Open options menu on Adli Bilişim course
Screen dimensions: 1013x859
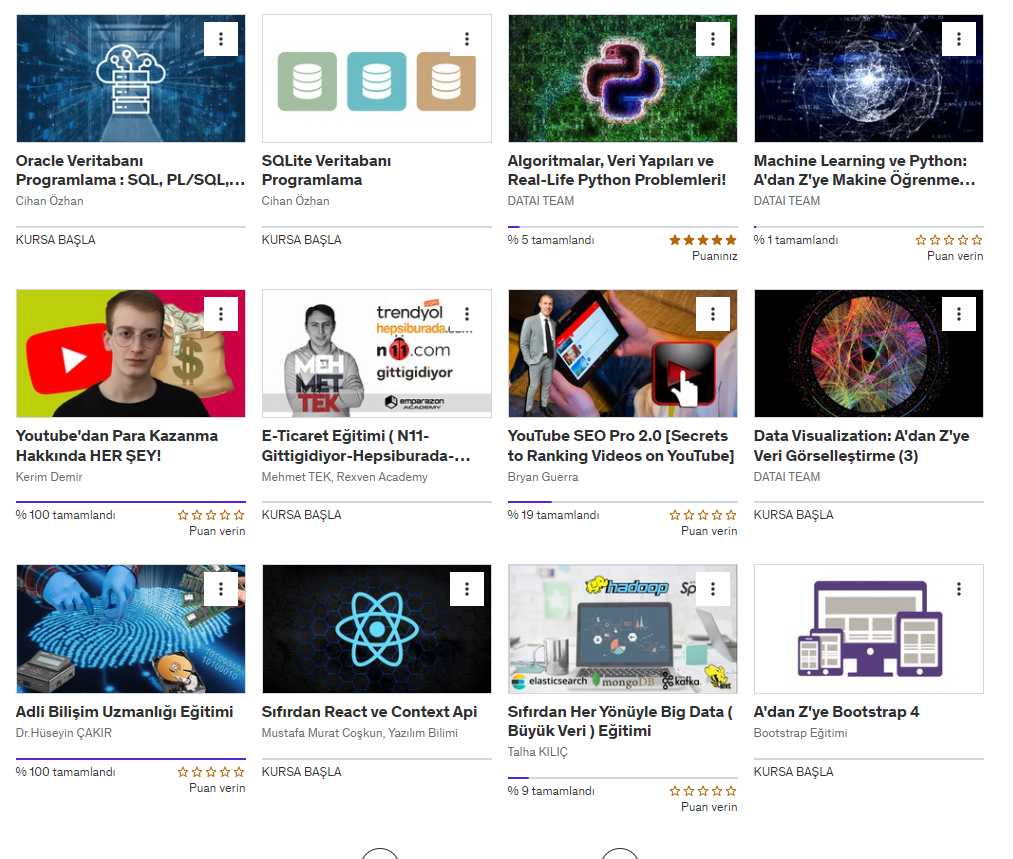(221, 589)
